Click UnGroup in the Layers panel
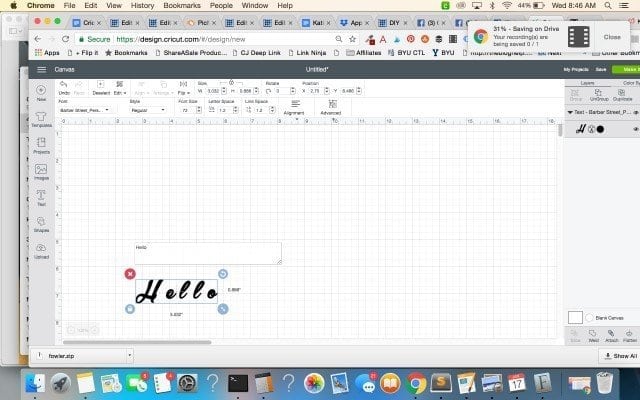 tap(599, 95)
